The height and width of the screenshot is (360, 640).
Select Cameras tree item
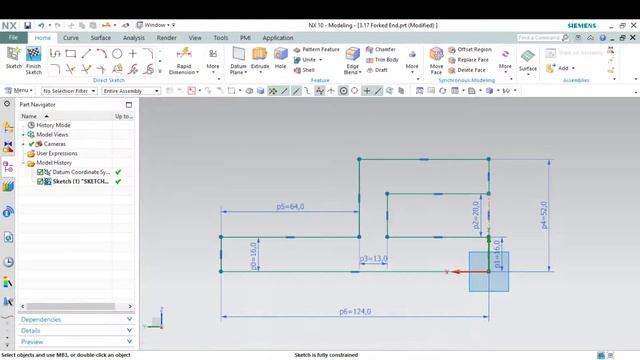pos(55,144)
